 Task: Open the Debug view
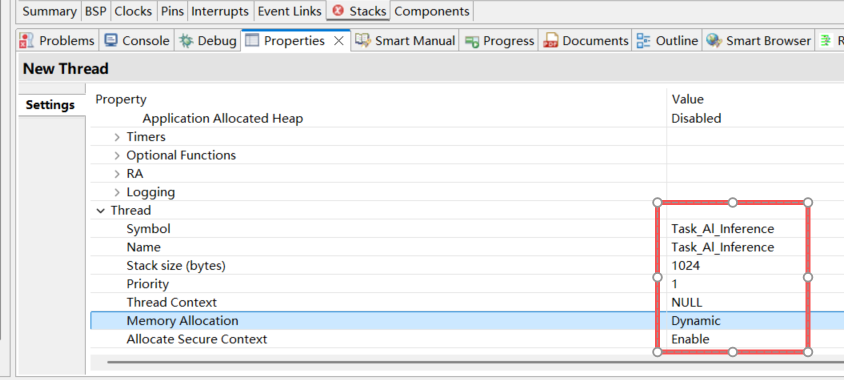pyautogui.click(x=208, y=40)
